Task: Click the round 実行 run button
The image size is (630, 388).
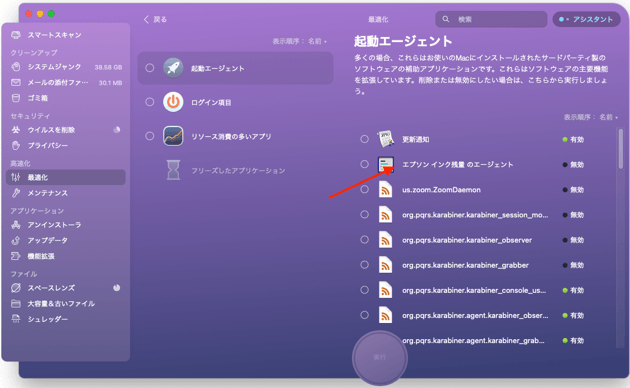Action: pos(380,357)
